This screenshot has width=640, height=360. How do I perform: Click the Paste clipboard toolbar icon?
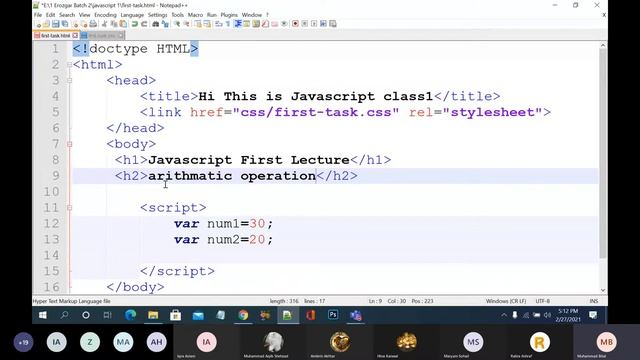point(123,24)
